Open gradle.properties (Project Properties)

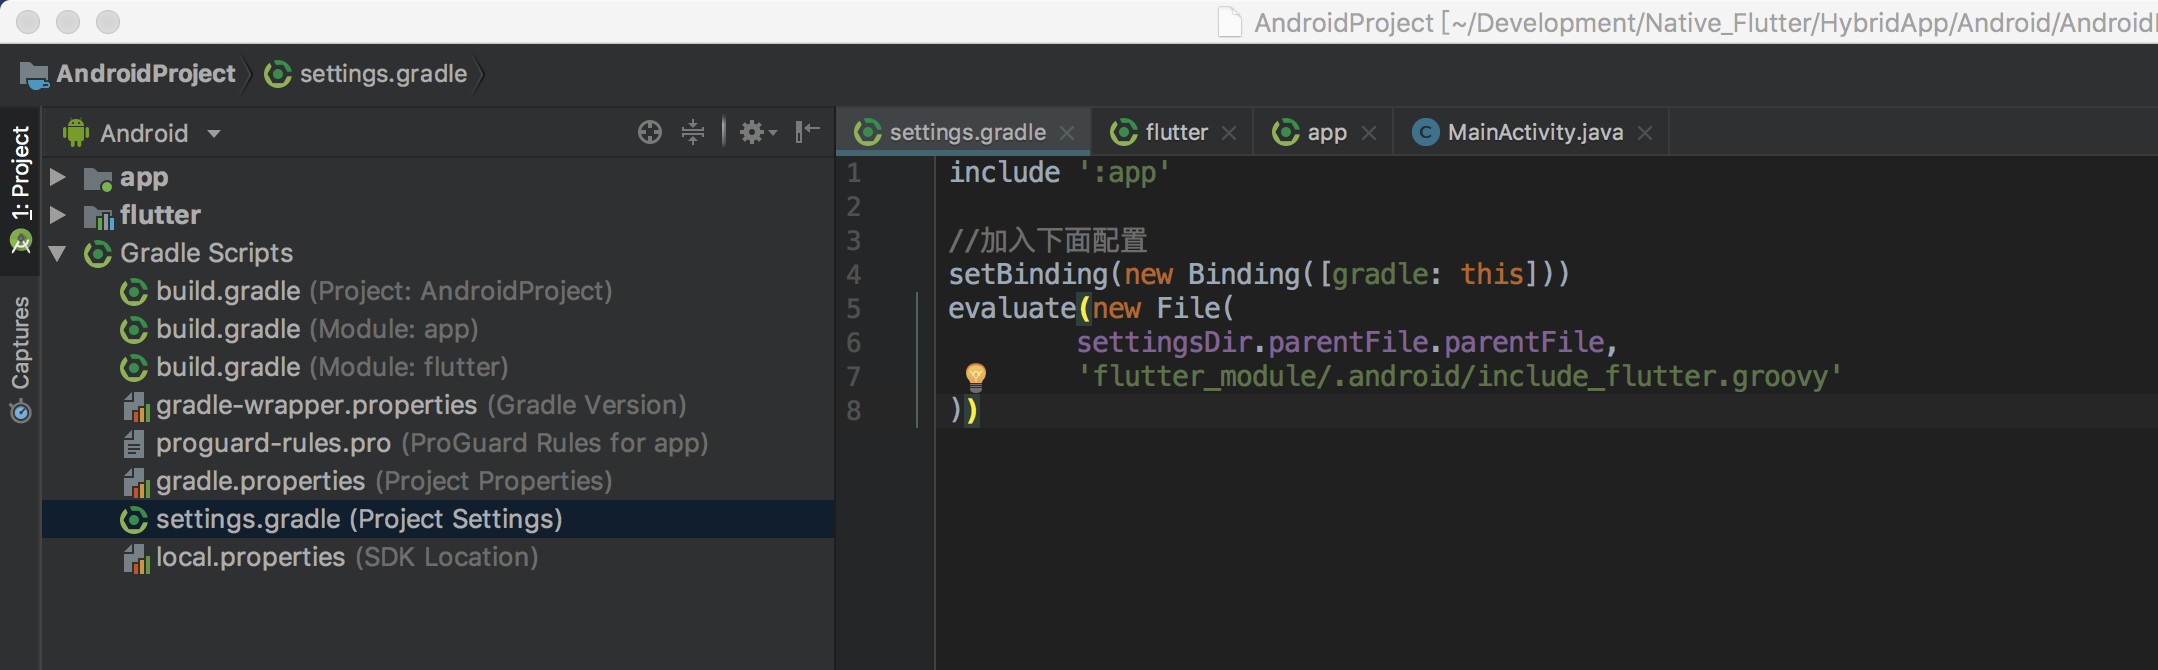pos(384,481)
